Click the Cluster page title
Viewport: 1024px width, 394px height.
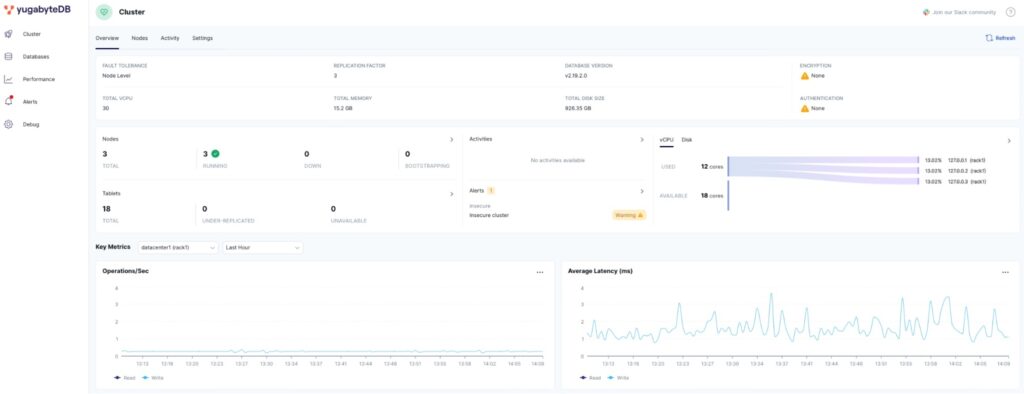[x=132, y=12]
